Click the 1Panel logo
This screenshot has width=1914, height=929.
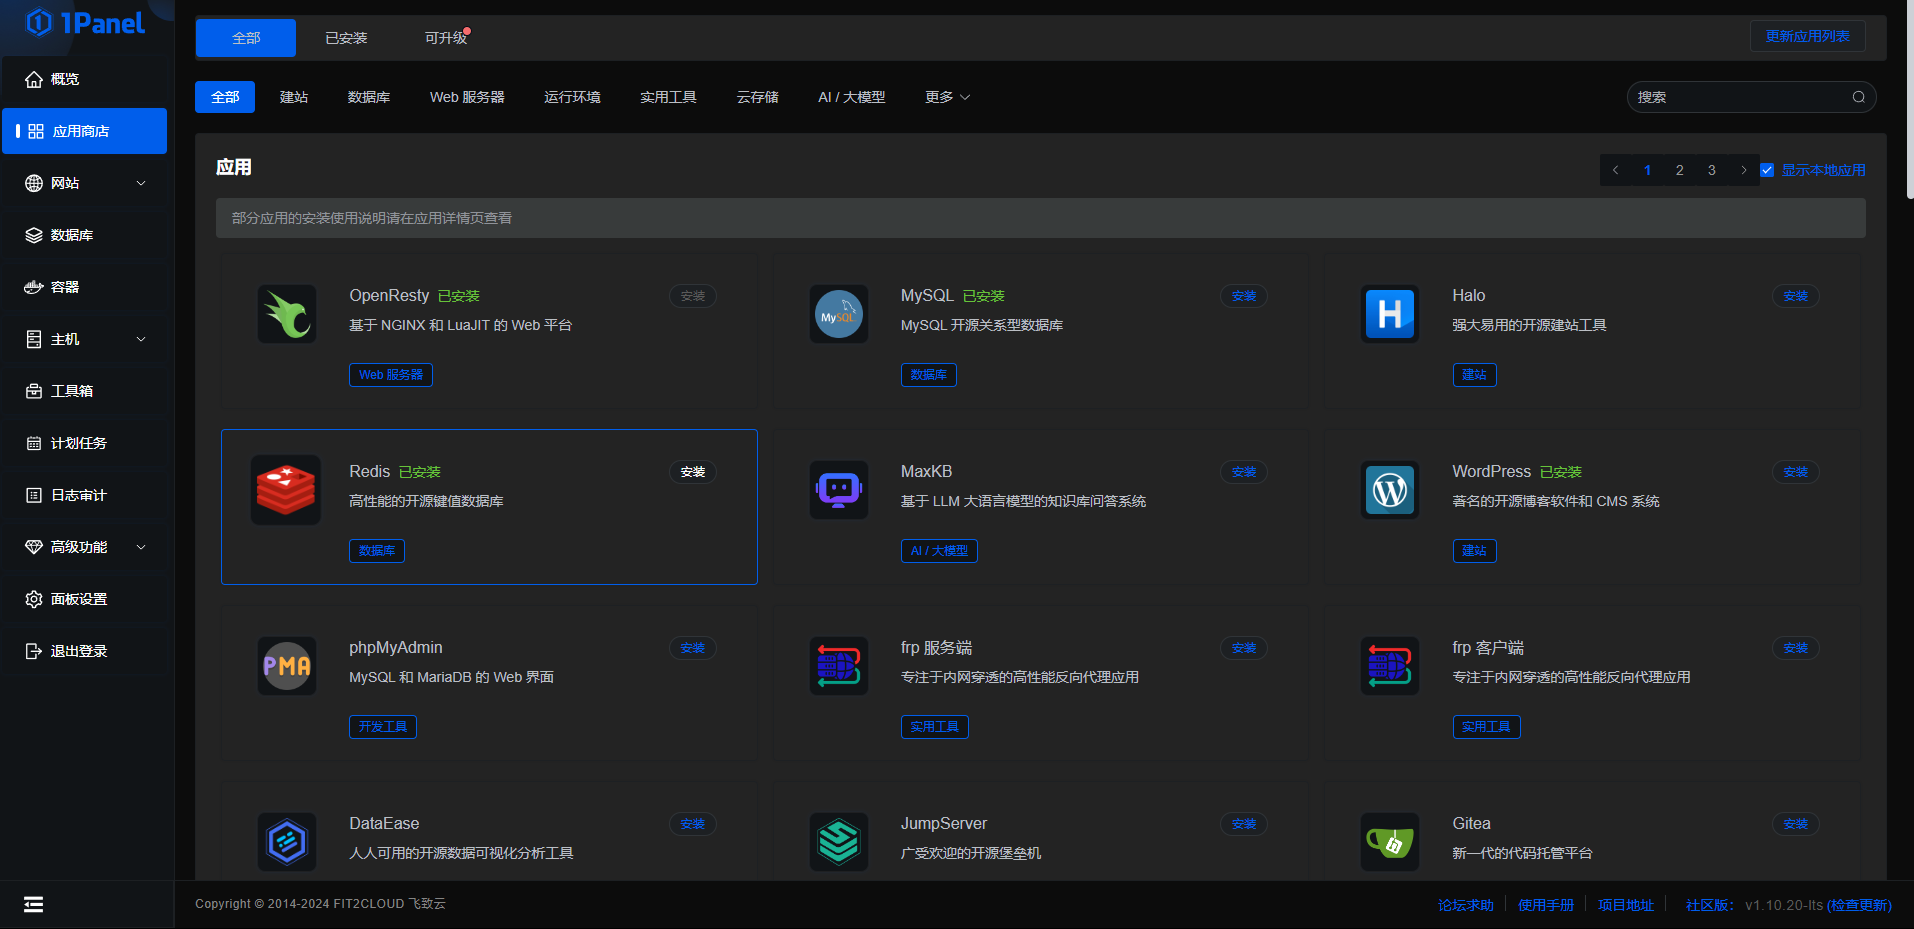coord(86,23)
